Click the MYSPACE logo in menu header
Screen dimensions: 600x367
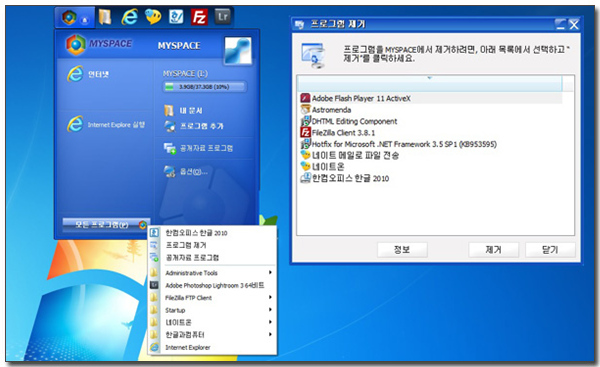point(99,44)
